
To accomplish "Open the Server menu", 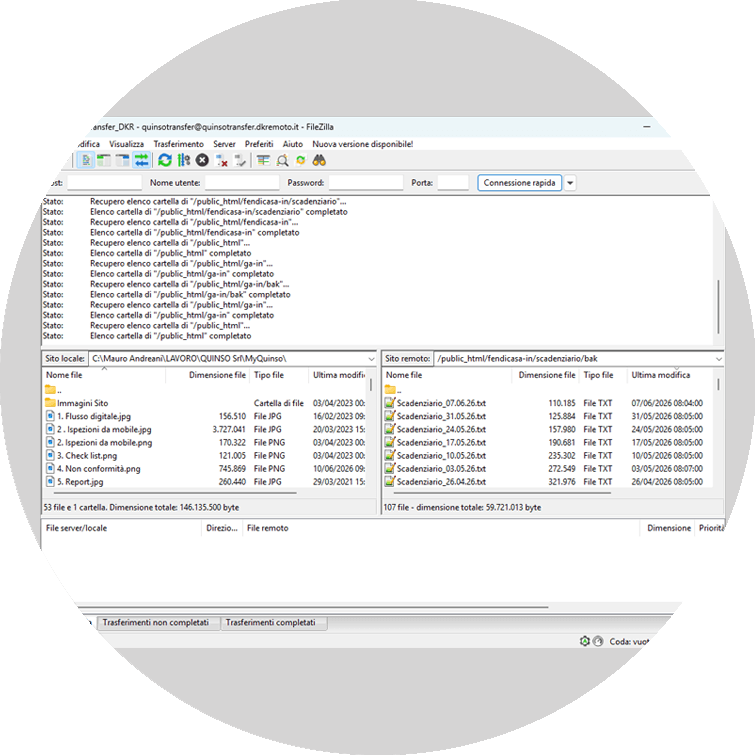I will (x=224, y=144).
